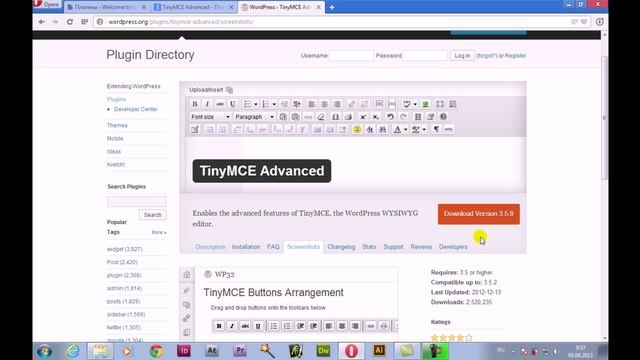Open Chrome from the Windows taskbar

coord(156,351)
